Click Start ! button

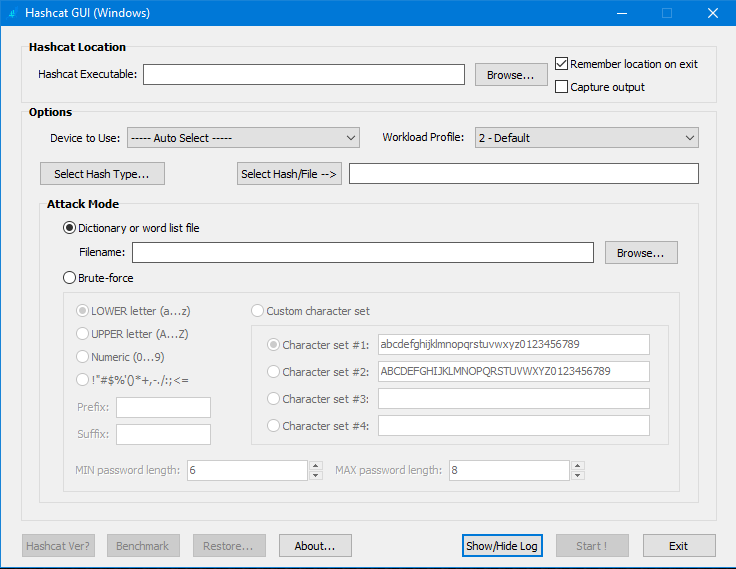coord(592,546)
